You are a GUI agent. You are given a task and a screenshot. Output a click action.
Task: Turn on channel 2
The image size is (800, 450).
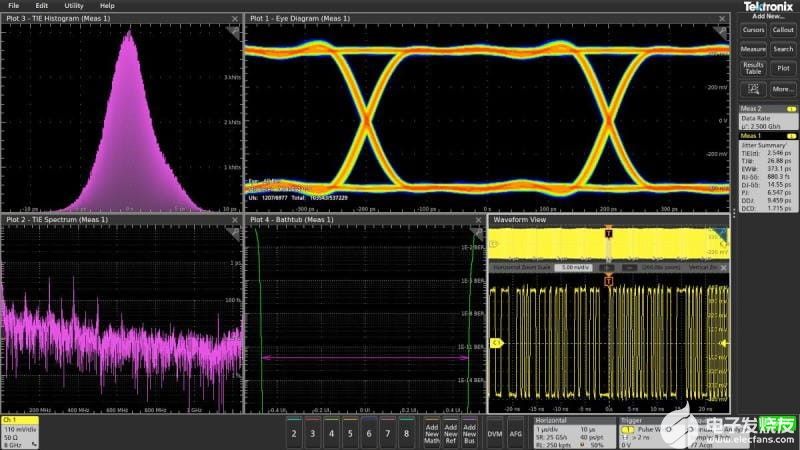point(293,432)
